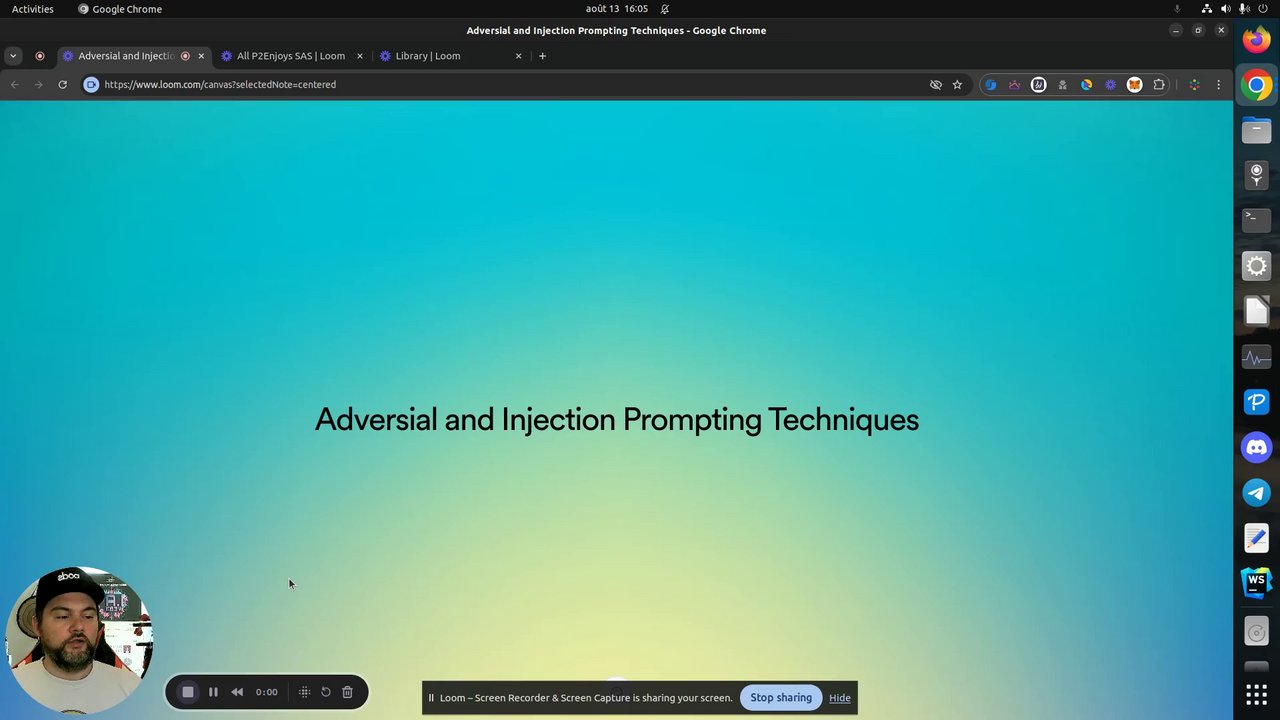Screen dimensions: 1280x720
Task: Restart the recording with the circular arrow
Action: [x=326, y=692]
